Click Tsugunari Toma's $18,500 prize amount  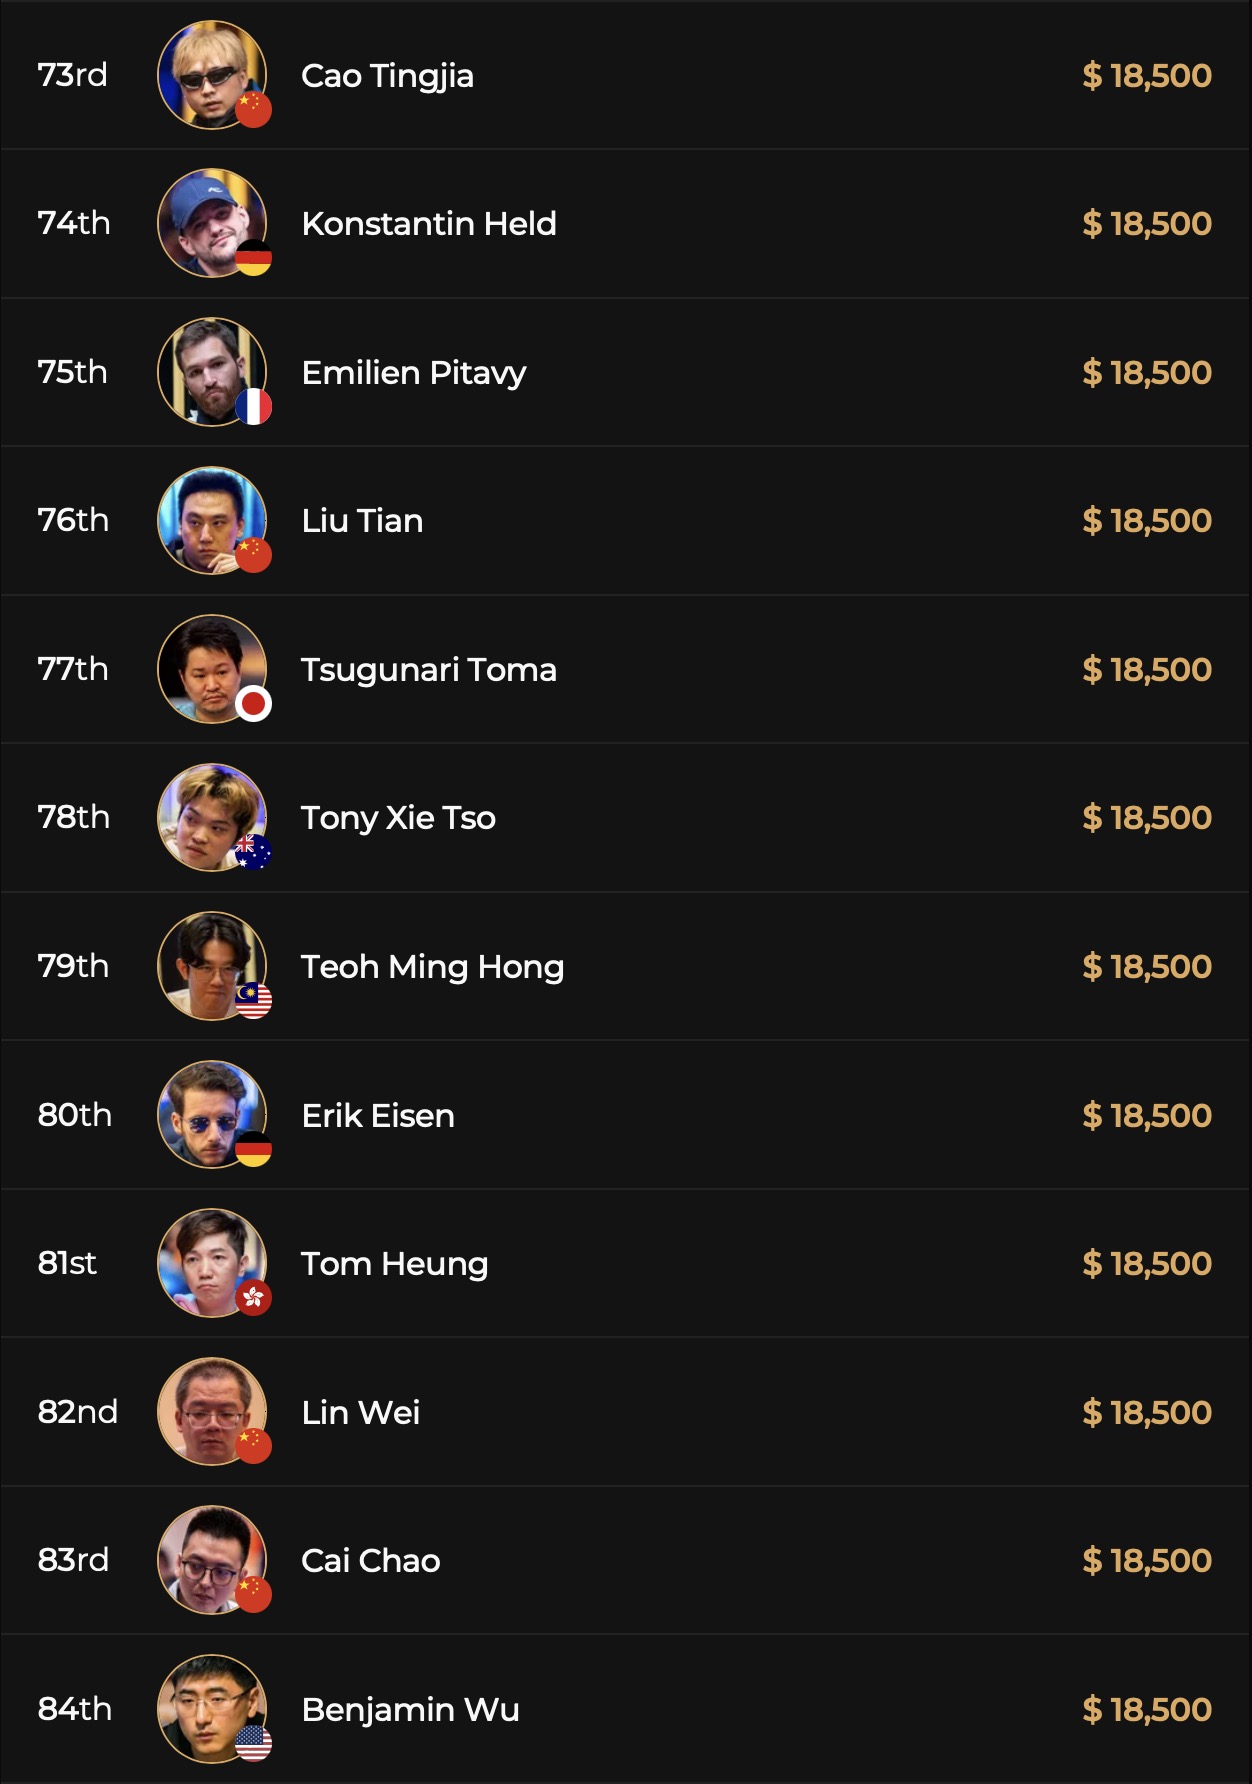(x=1146, y=669)
